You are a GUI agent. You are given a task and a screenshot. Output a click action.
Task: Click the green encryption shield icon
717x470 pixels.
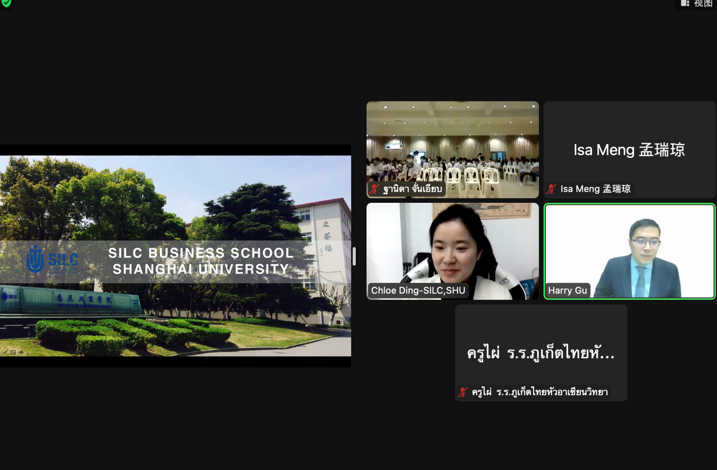coord(6,3)
